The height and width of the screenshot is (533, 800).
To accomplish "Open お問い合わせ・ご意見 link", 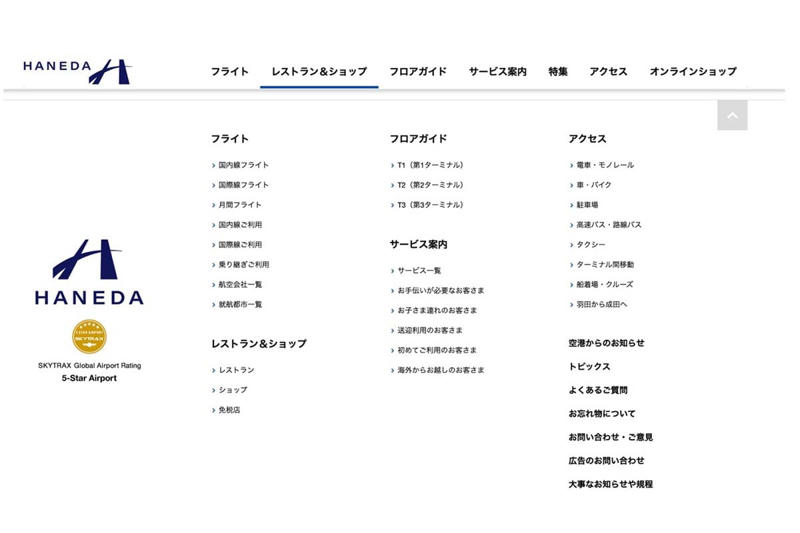I will point(611,437).
